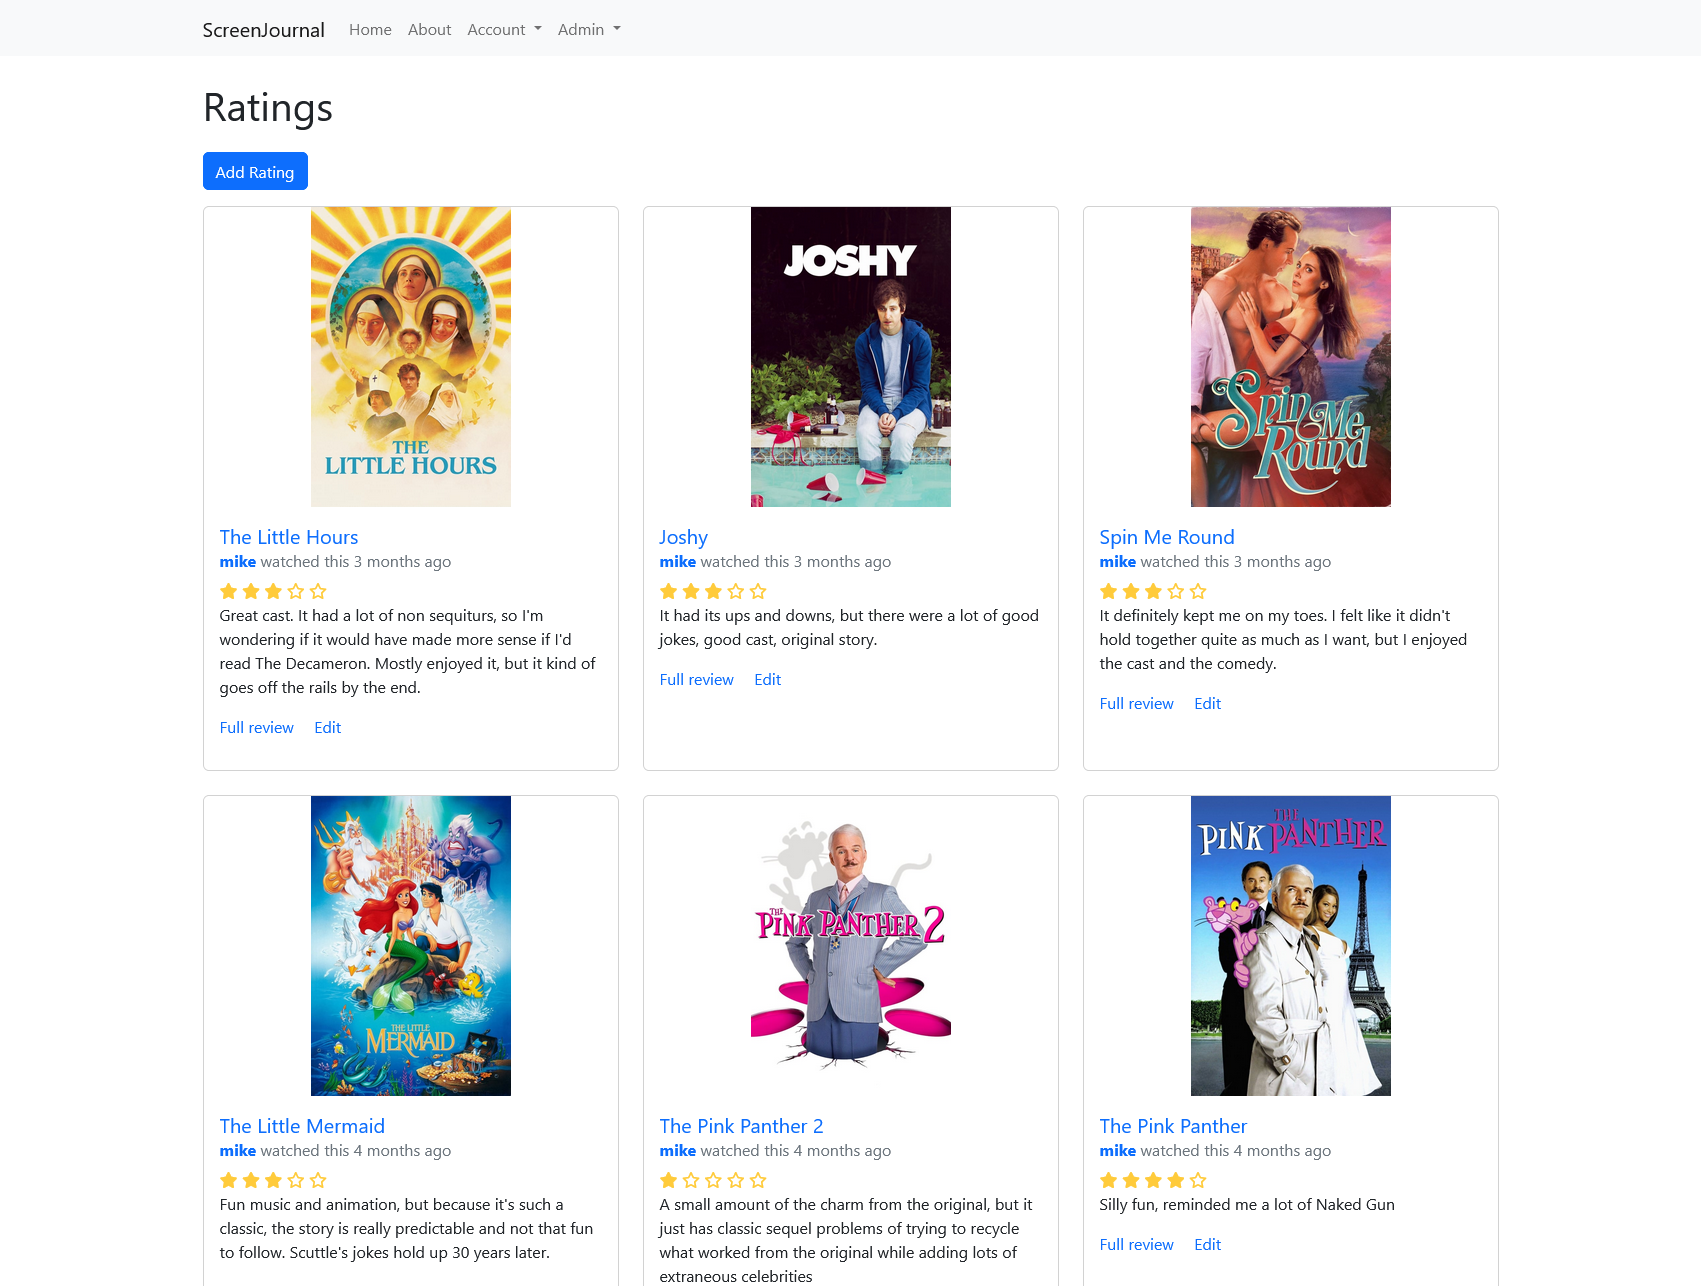Open the About page
This screenshot has width=1701, height=1286.
coord(429,29)
